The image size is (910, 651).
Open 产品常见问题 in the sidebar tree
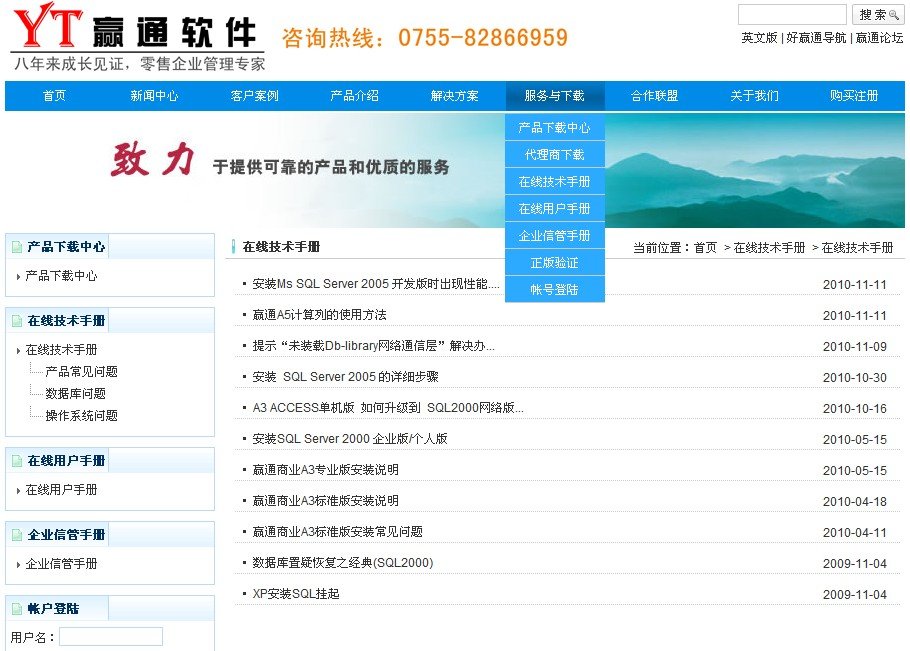point(81,372)
